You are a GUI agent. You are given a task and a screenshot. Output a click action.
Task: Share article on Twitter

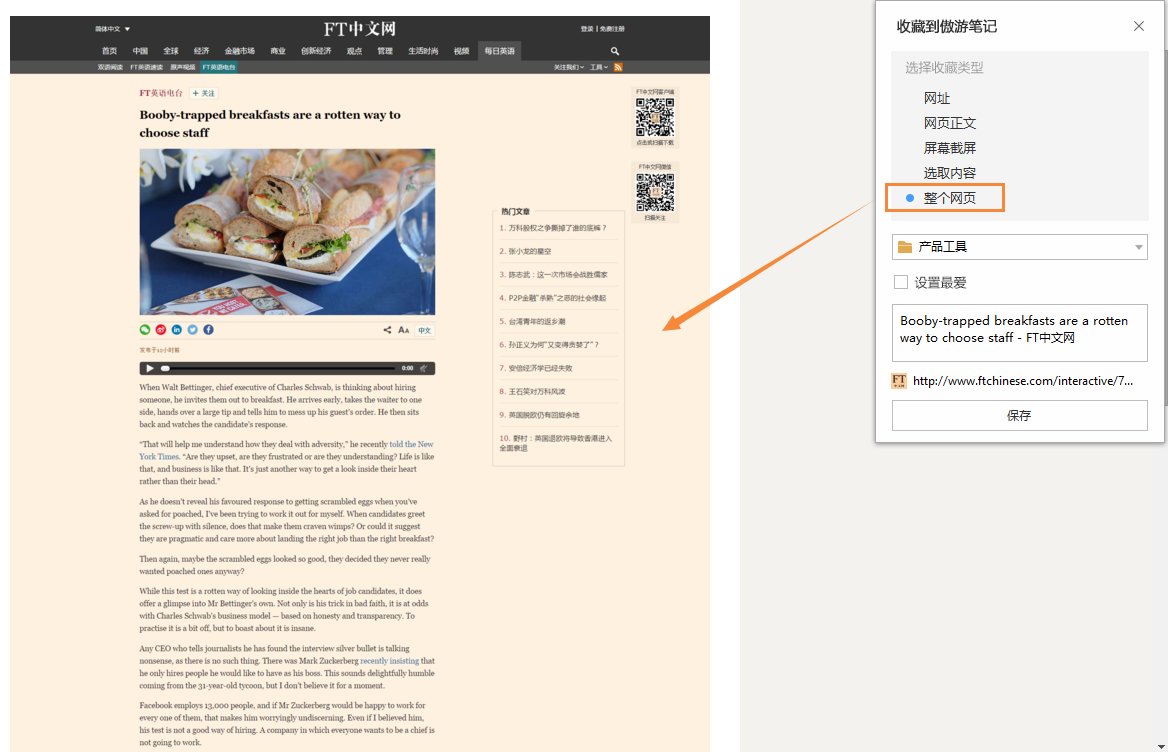(192, 329)
